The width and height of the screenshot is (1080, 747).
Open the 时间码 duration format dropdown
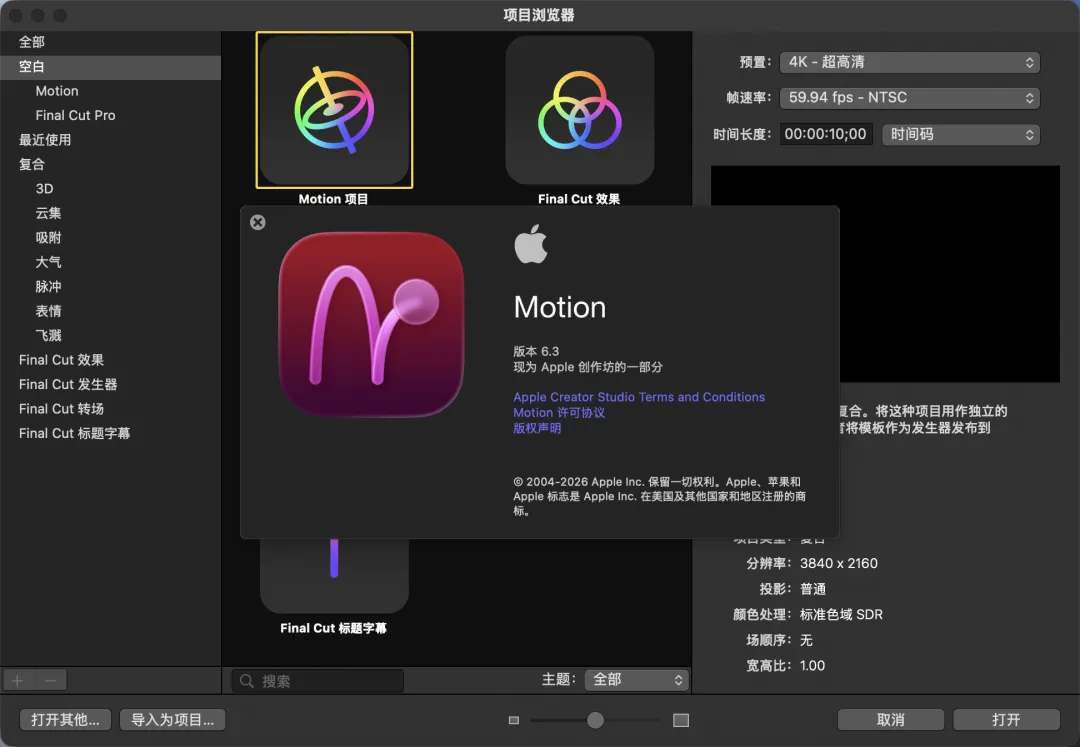coord(961,134)
